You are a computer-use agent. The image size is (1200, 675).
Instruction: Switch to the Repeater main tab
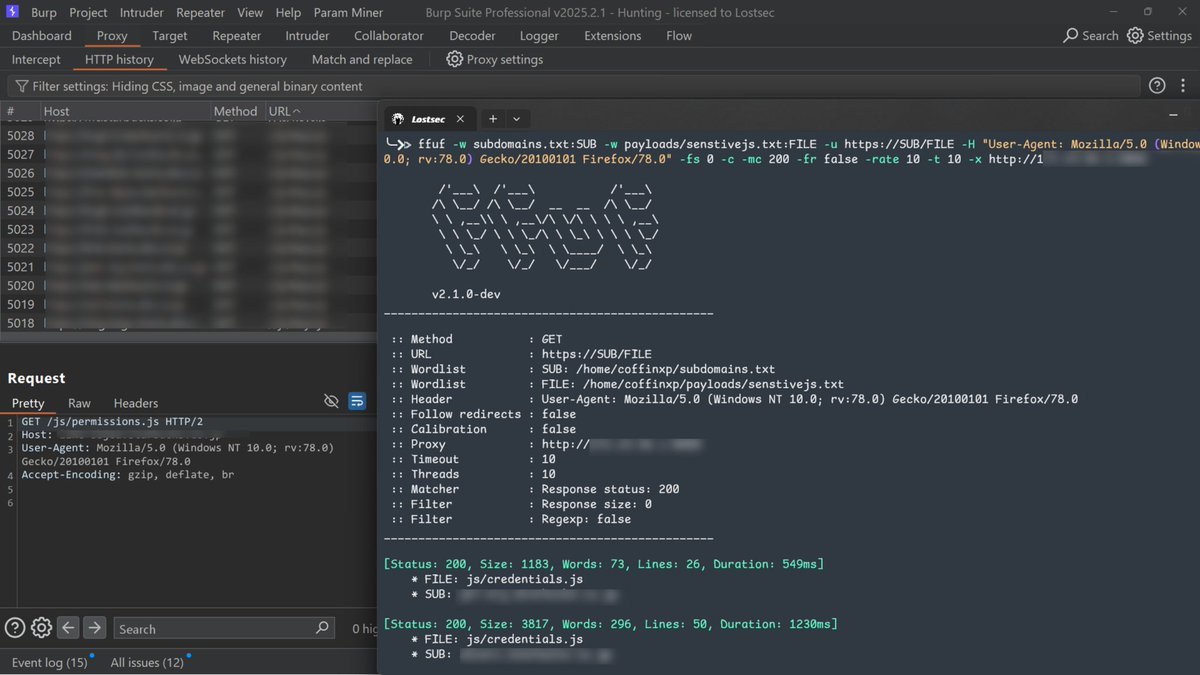(x=236, y=35)
